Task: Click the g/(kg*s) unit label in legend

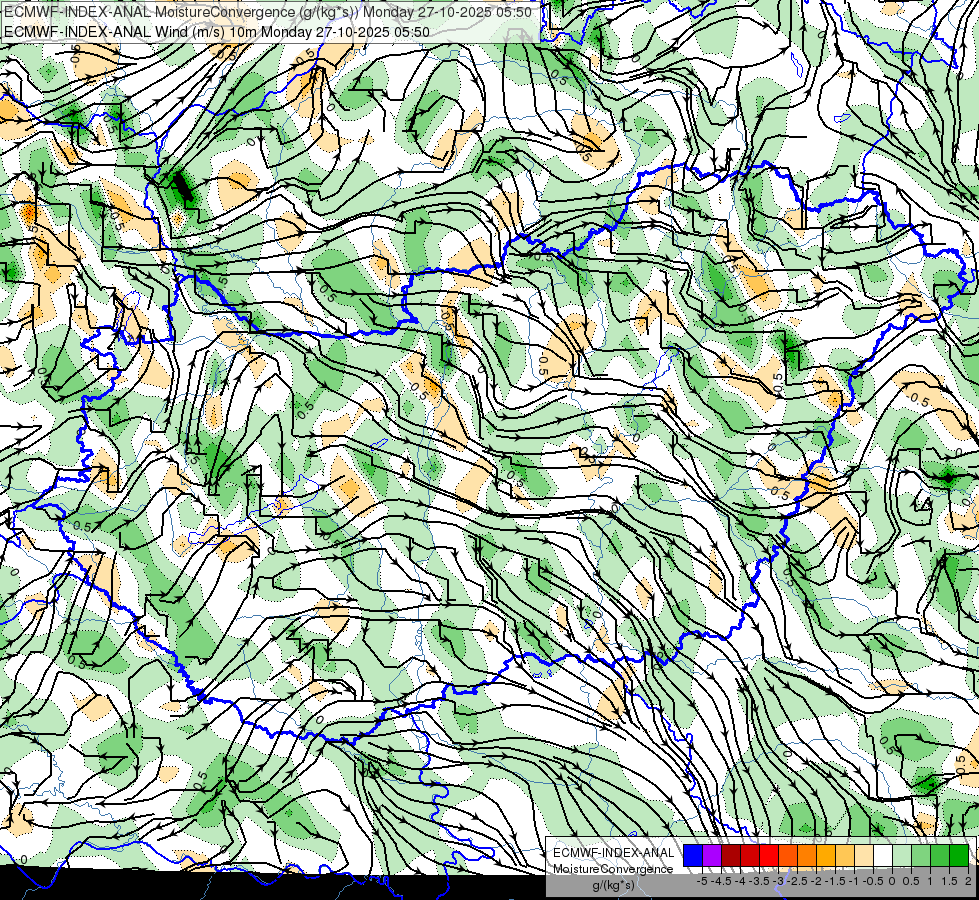Action: click(x=613, y=885)
